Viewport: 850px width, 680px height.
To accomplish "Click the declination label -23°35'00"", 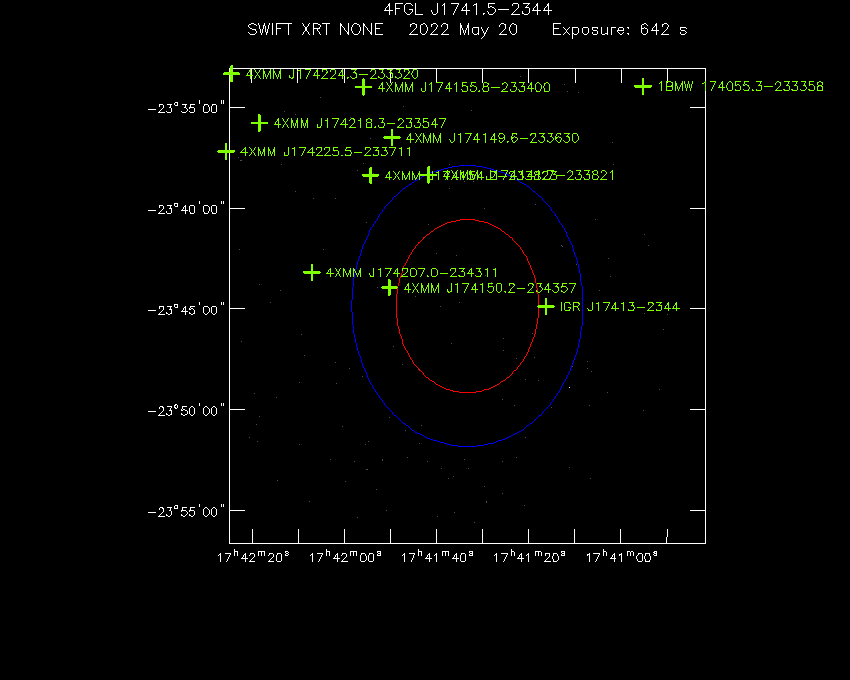I will pyautogui.click(x=186, y=108).
